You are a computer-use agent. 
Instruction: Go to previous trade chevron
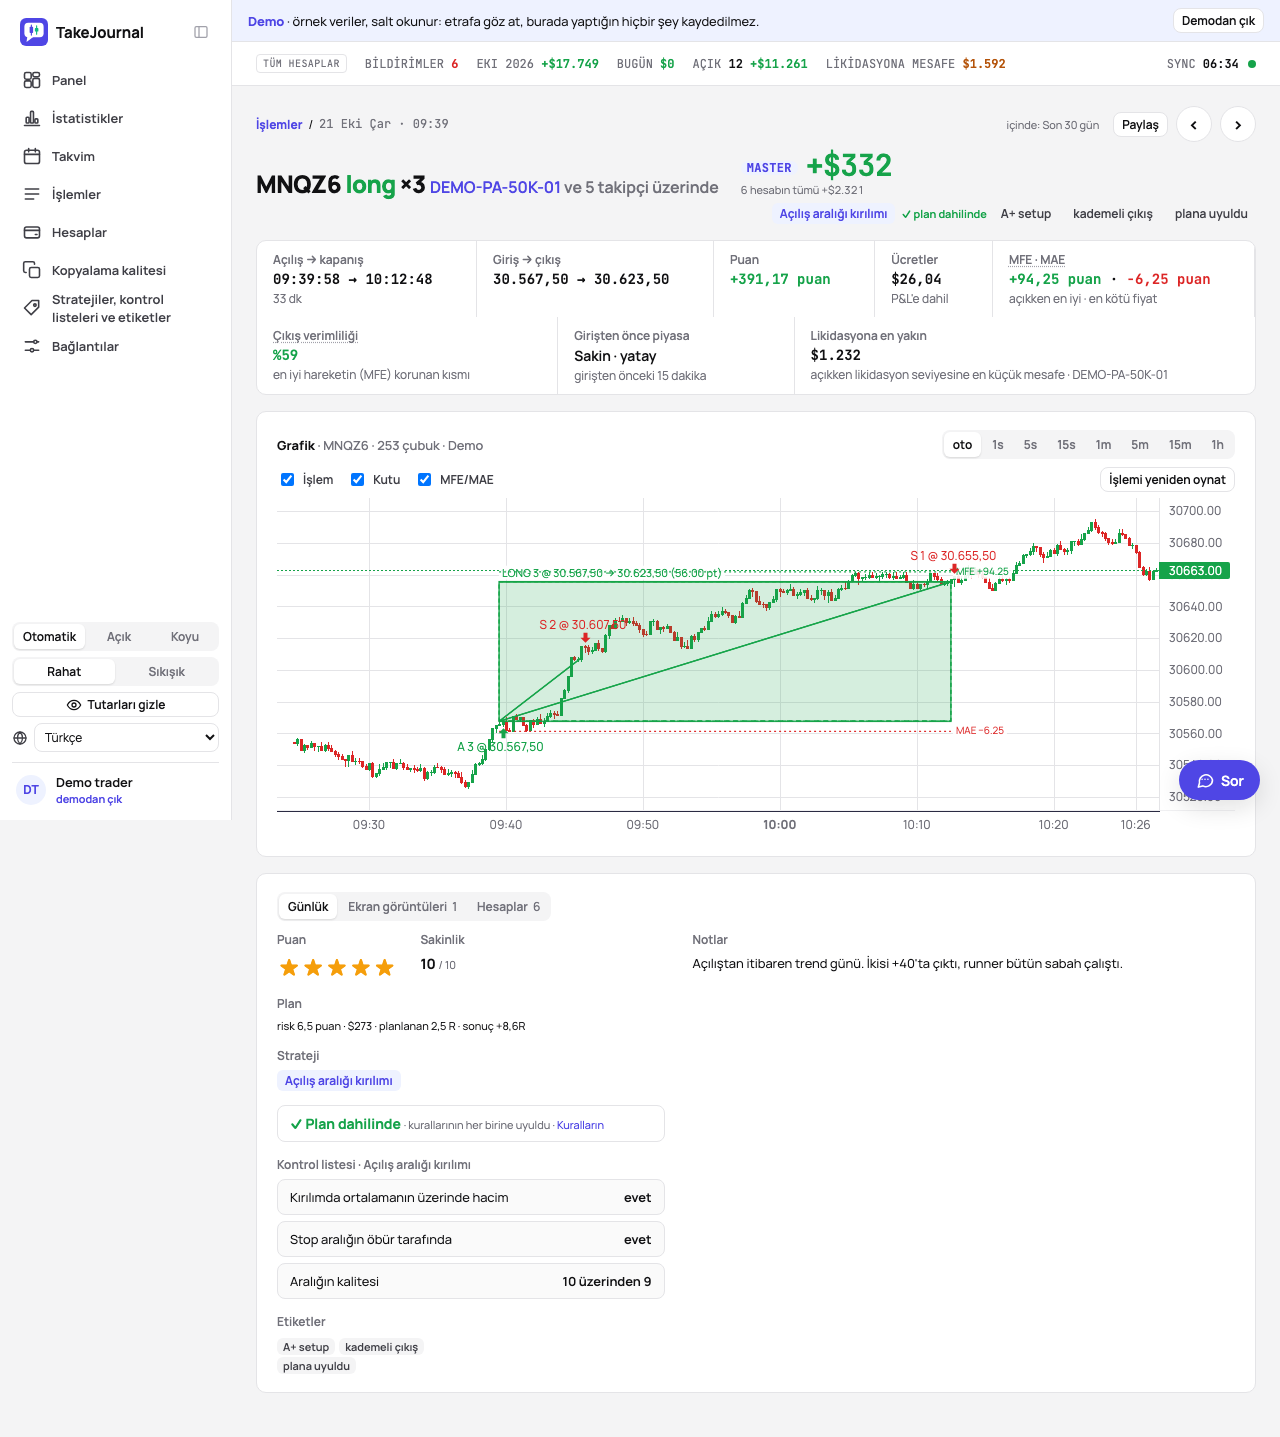(1194, 125)
